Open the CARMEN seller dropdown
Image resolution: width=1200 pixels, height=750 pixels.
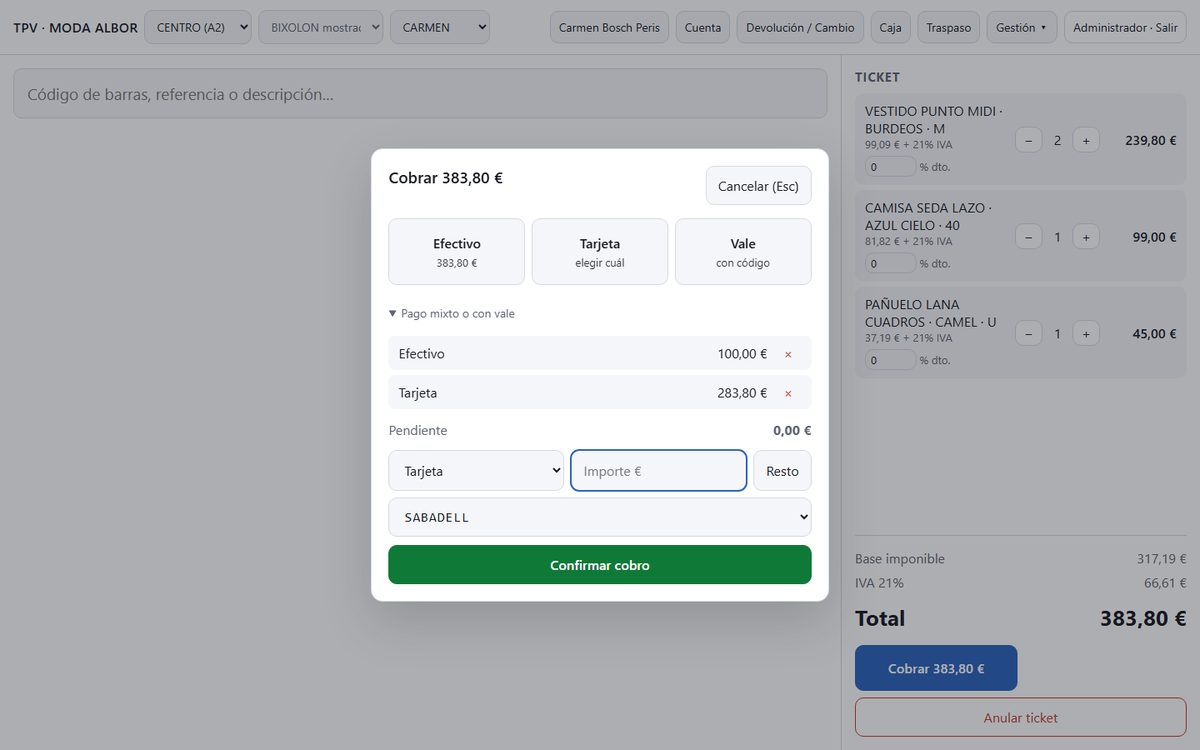440,27
